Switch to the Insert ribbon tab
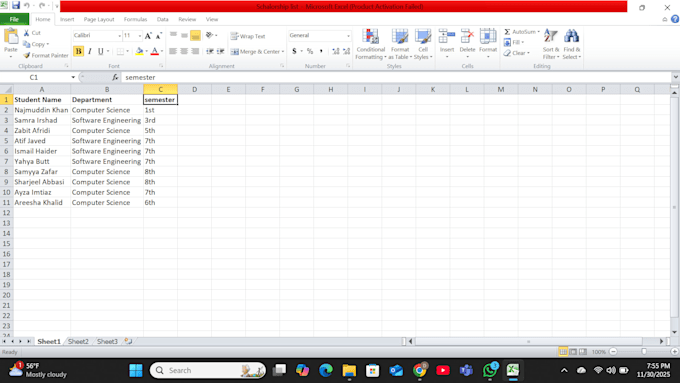The image size is (680, 383). [x=67, y=19]
